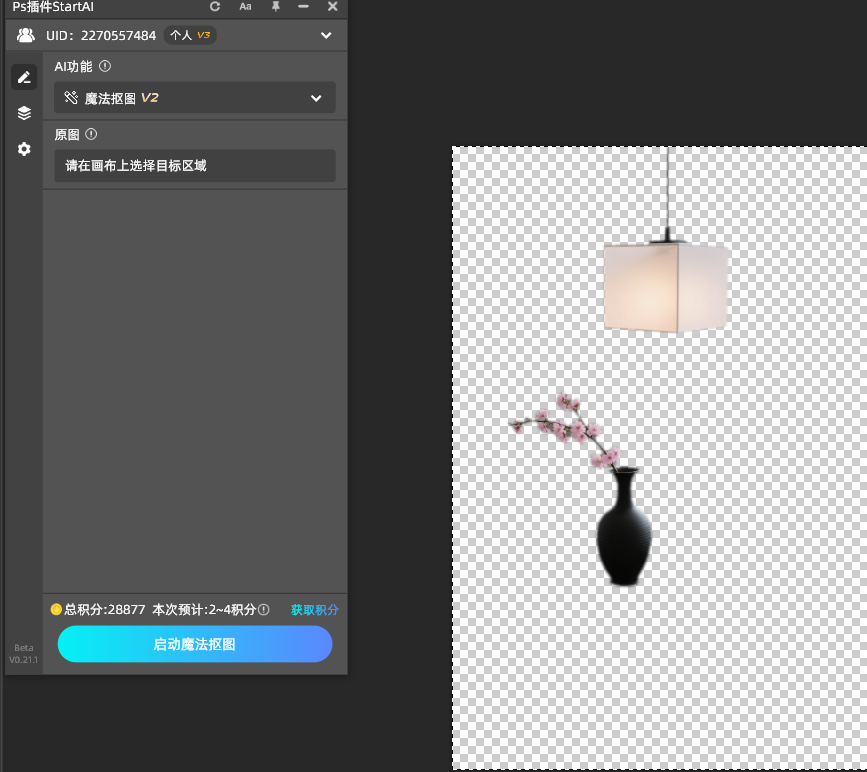Expand the account chevron in UID row
The image size is (867, 772).
[x=326, y=36]
